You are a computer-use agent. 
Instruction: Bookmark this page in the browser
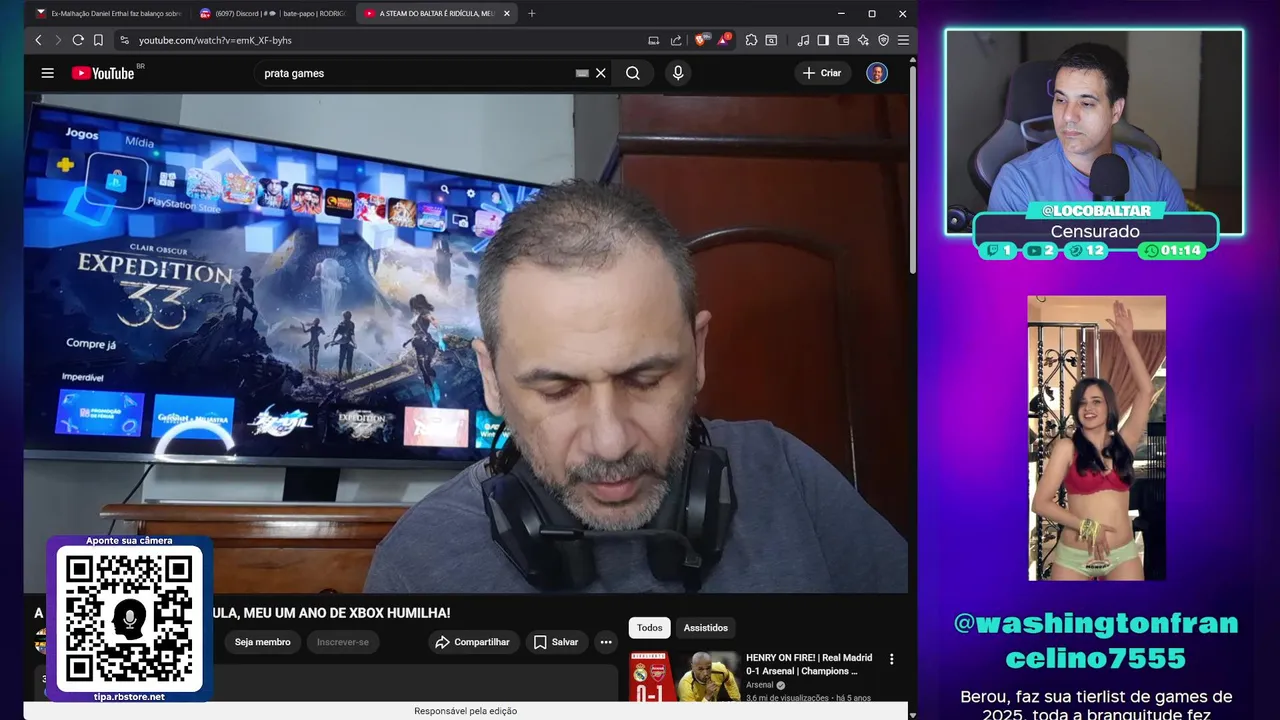coord(98,40)
